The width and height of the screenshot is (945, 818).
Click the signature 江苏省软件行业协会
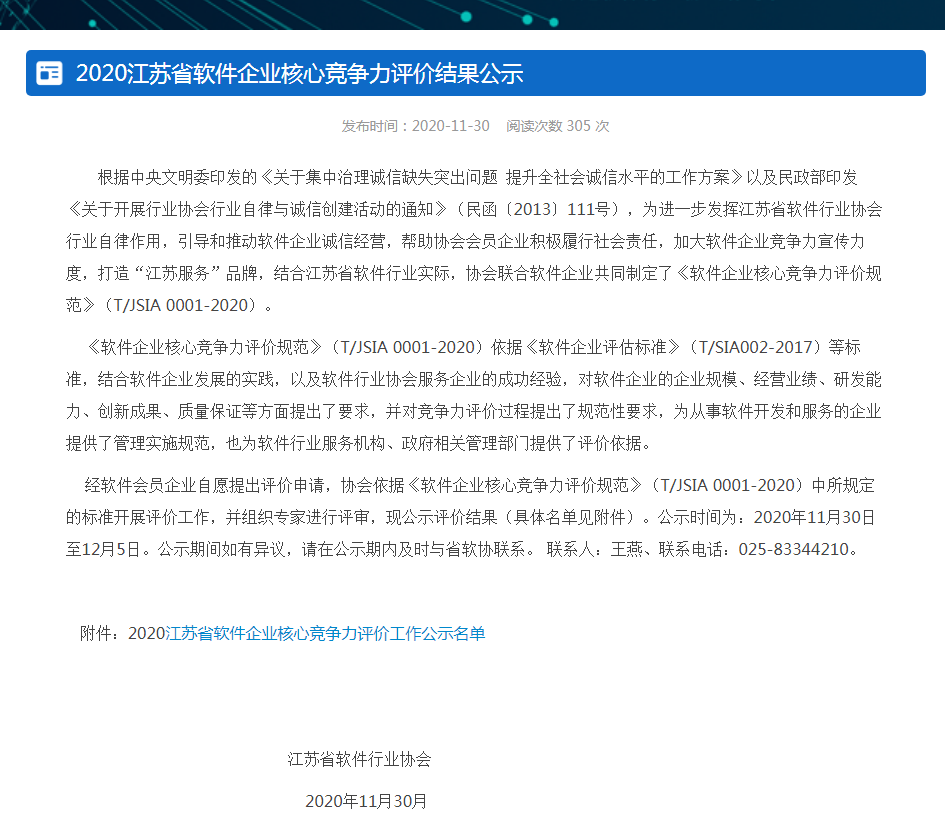tap(359, 760)
